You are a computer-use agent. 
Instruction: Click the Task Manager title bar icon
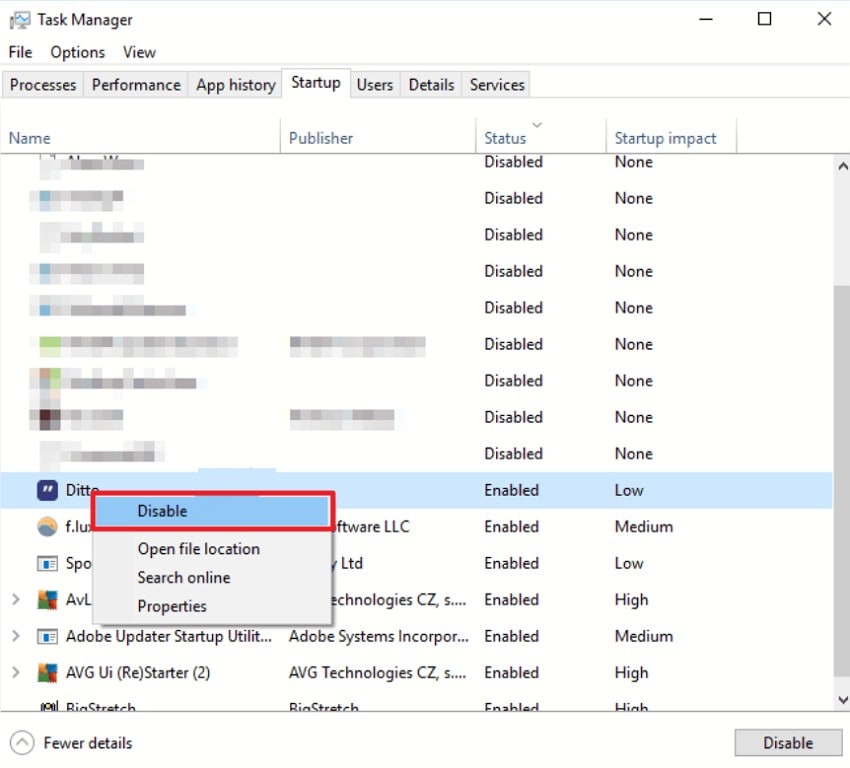click(x=22, y=19)
